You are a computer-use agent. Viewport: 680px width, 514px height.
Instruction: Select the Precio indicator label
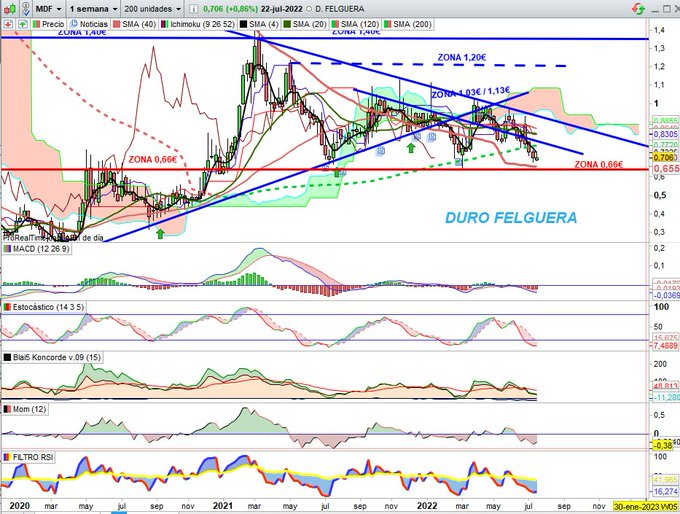[x=49, y=24]
